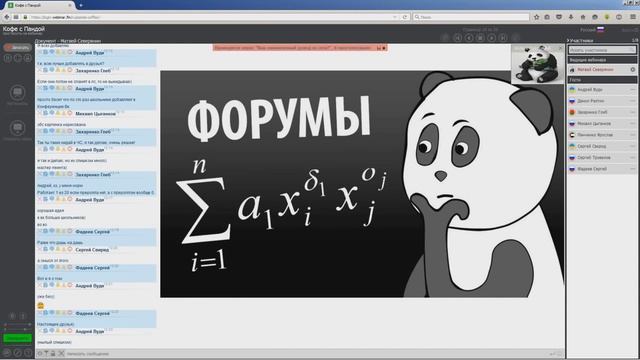Go to first slide in presentation controls
Screen dimensions: 640x360
click(x=458, y=38)
